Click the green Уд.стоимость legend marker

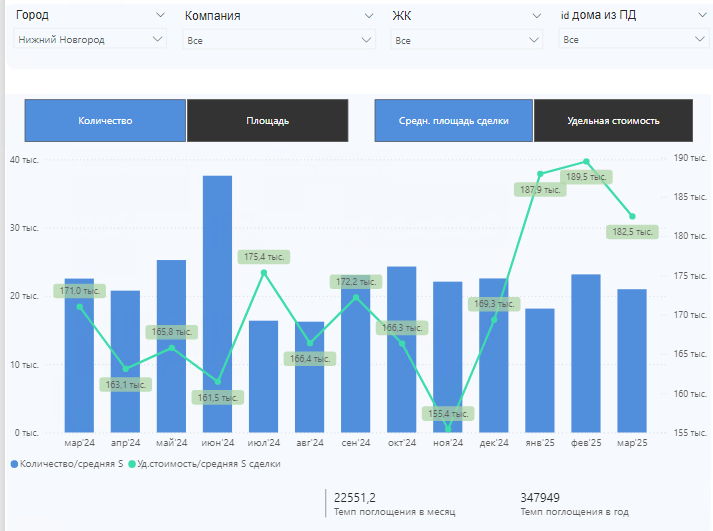(132, 464)
